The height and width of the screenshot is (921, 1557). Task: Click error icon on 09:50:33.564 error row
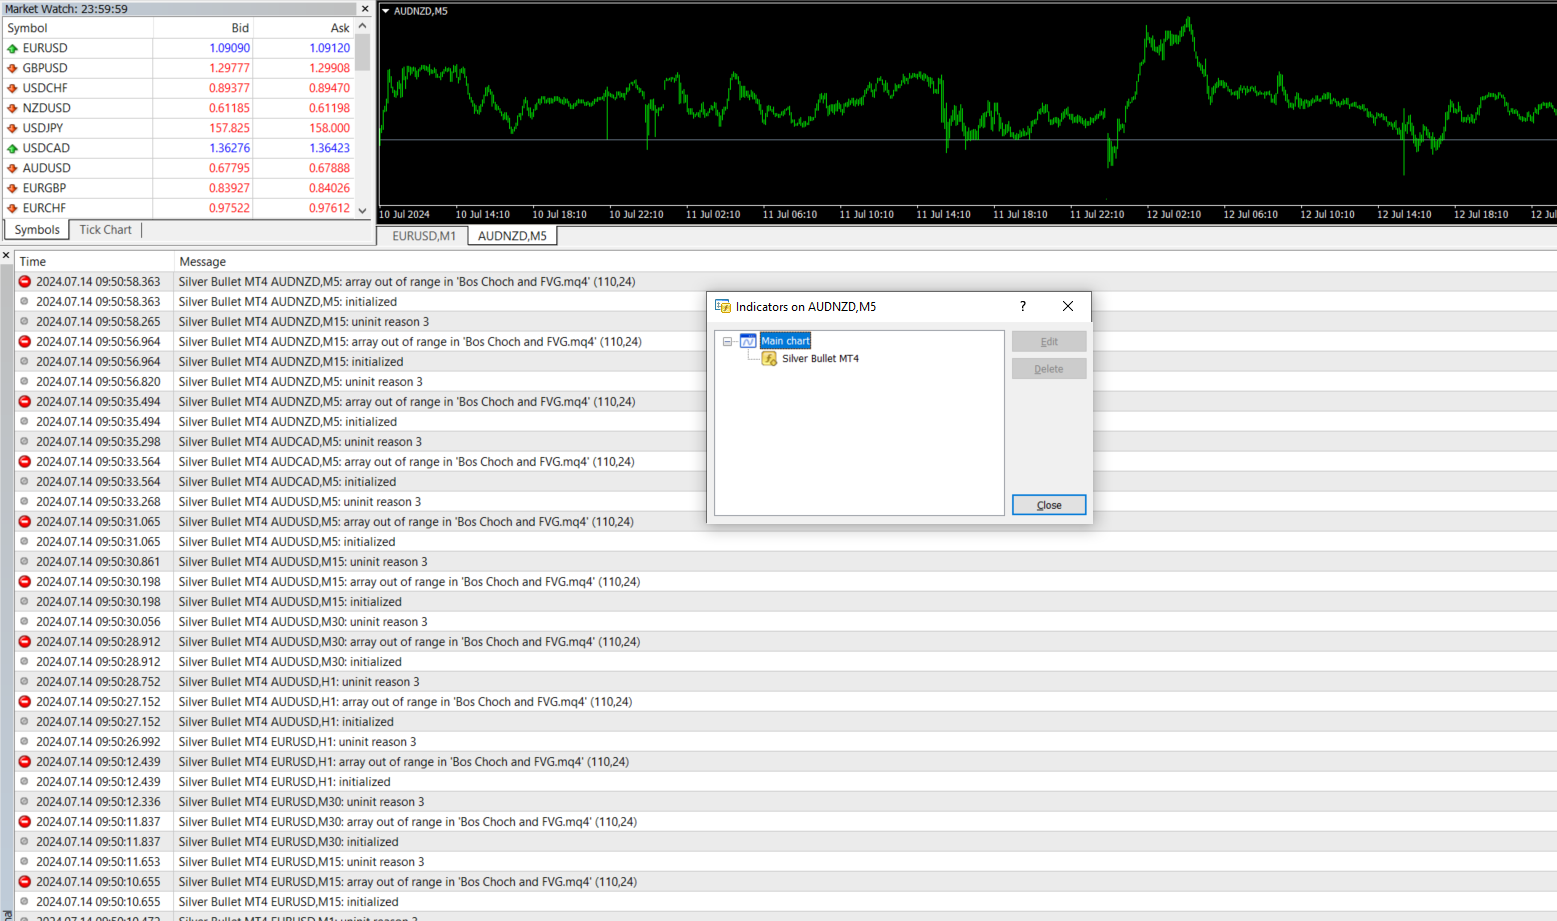point(25,462)
